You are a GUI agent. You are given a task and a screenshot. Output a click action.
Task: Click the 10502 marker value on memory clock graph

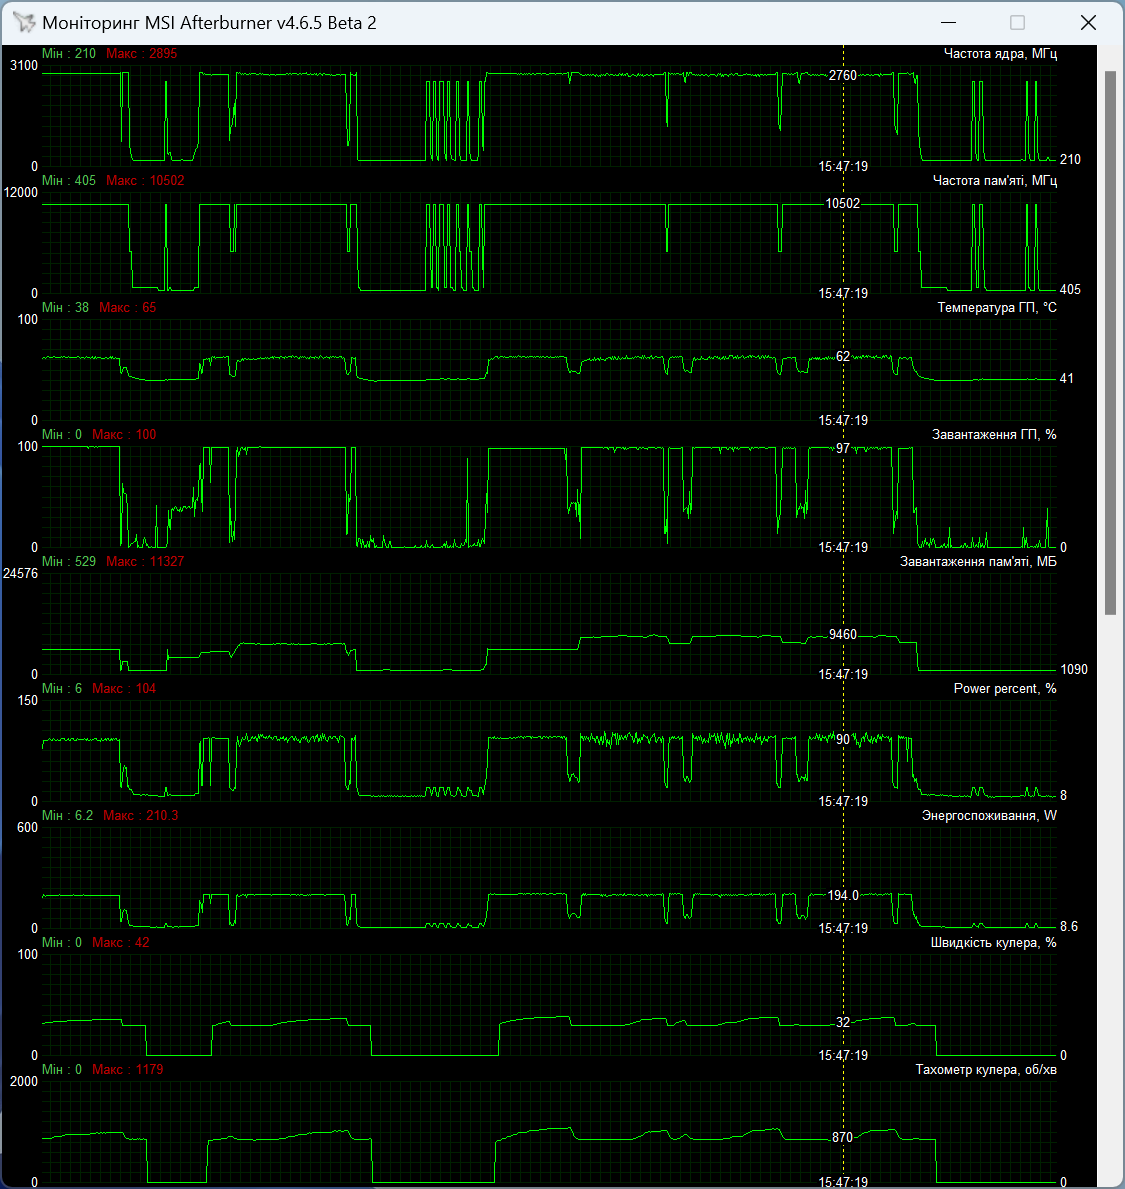[x=842, y=203]
